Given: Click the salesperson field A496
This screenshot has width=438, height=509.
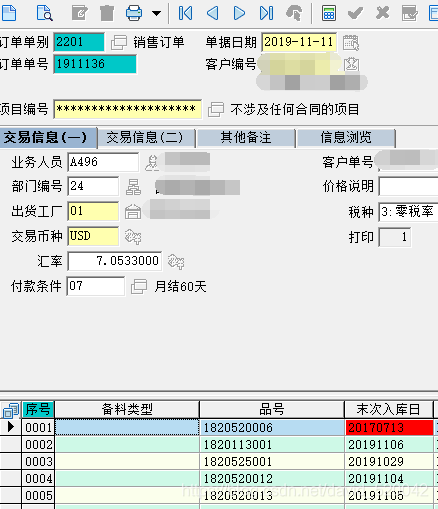Looking at the screenshot, I should pos(103,162).
